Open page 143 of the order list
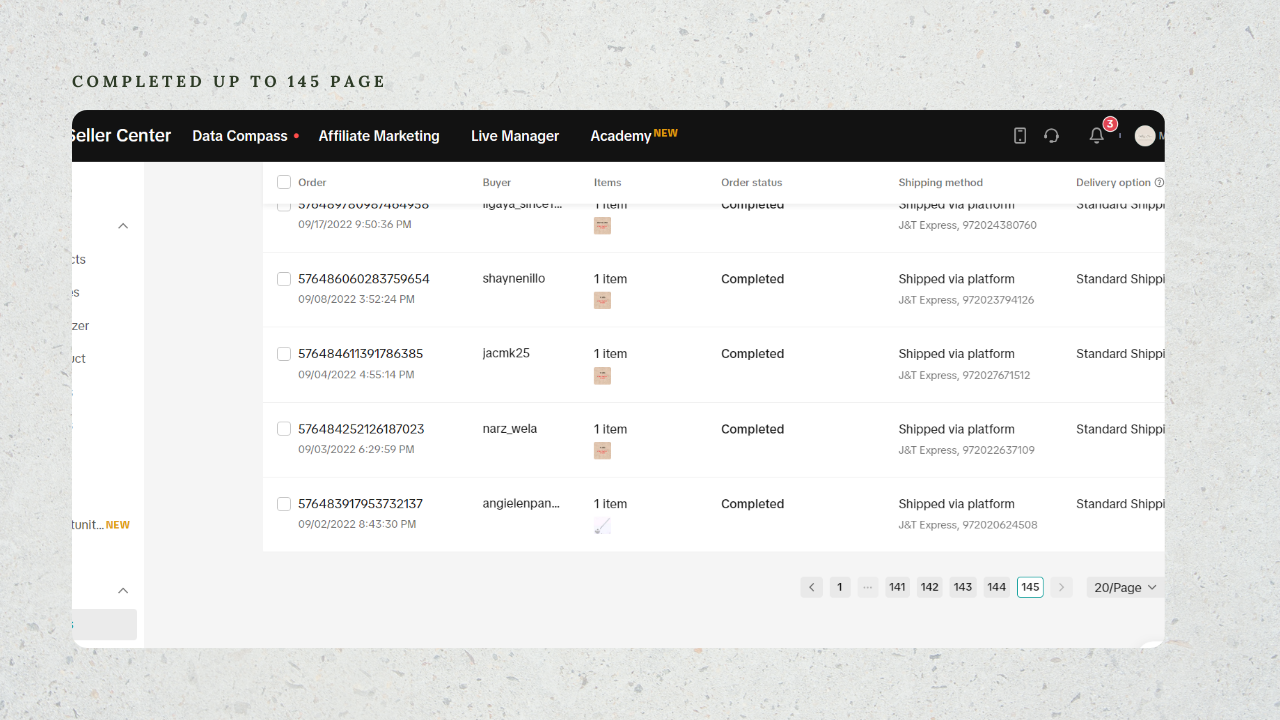Screen dimensions: 1280x720 [963, 587]
